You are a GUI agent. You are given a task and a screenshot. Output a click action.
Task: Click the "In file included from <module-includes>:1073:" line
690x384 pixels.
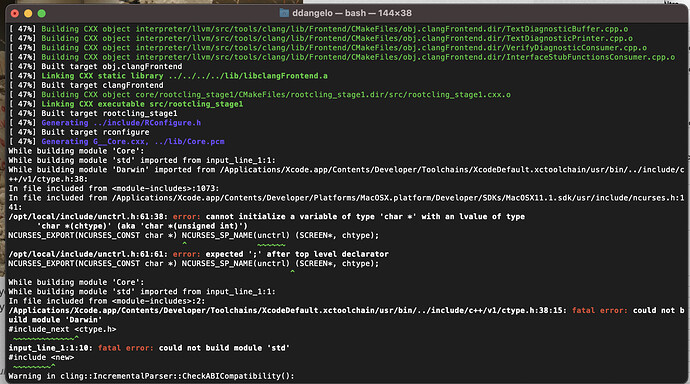[x=114, y=188]
